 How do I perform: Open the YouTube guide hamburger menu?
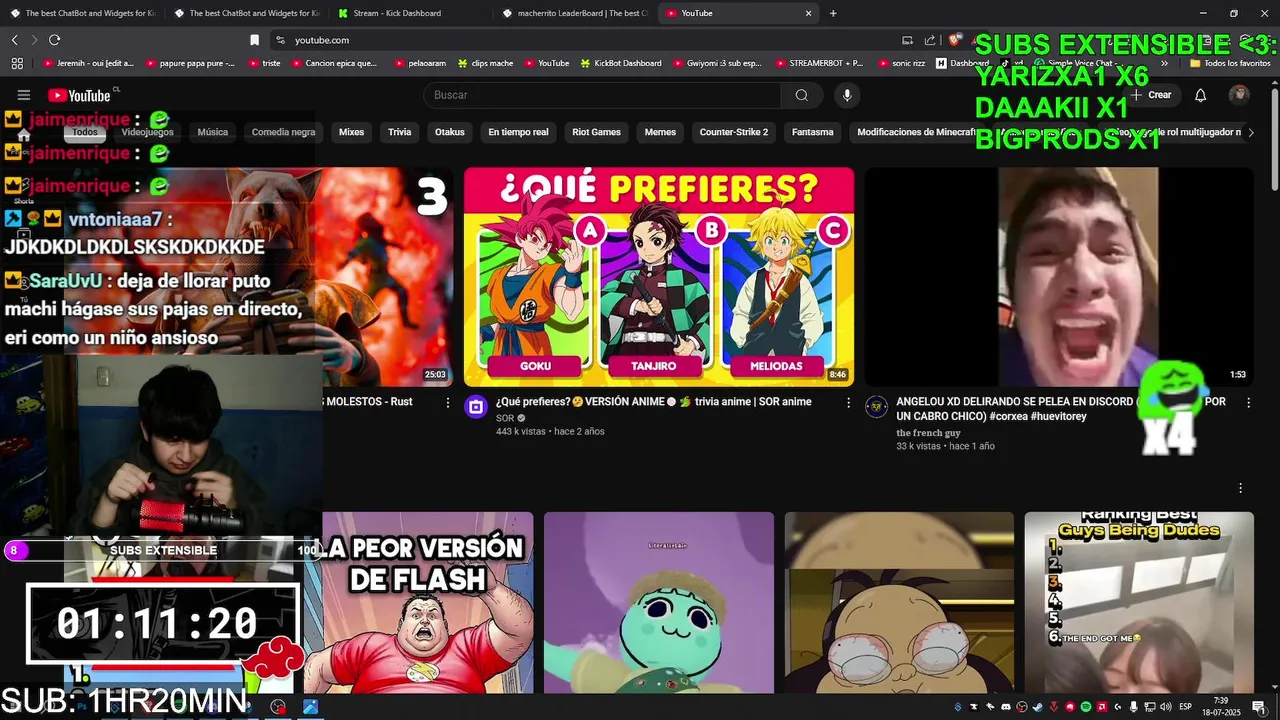tap(24, 95)
